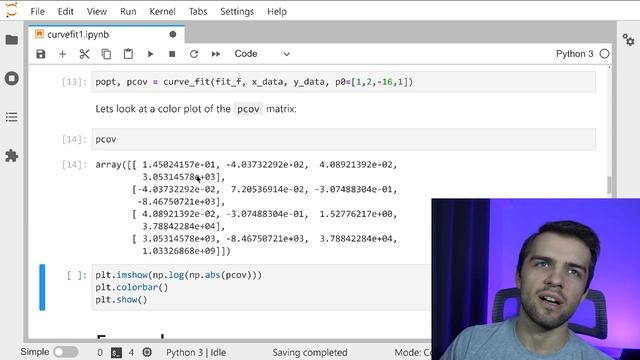640x360 pixels.
Task: Interrupt the kernel with stop icon
Action: click(172, 54)
